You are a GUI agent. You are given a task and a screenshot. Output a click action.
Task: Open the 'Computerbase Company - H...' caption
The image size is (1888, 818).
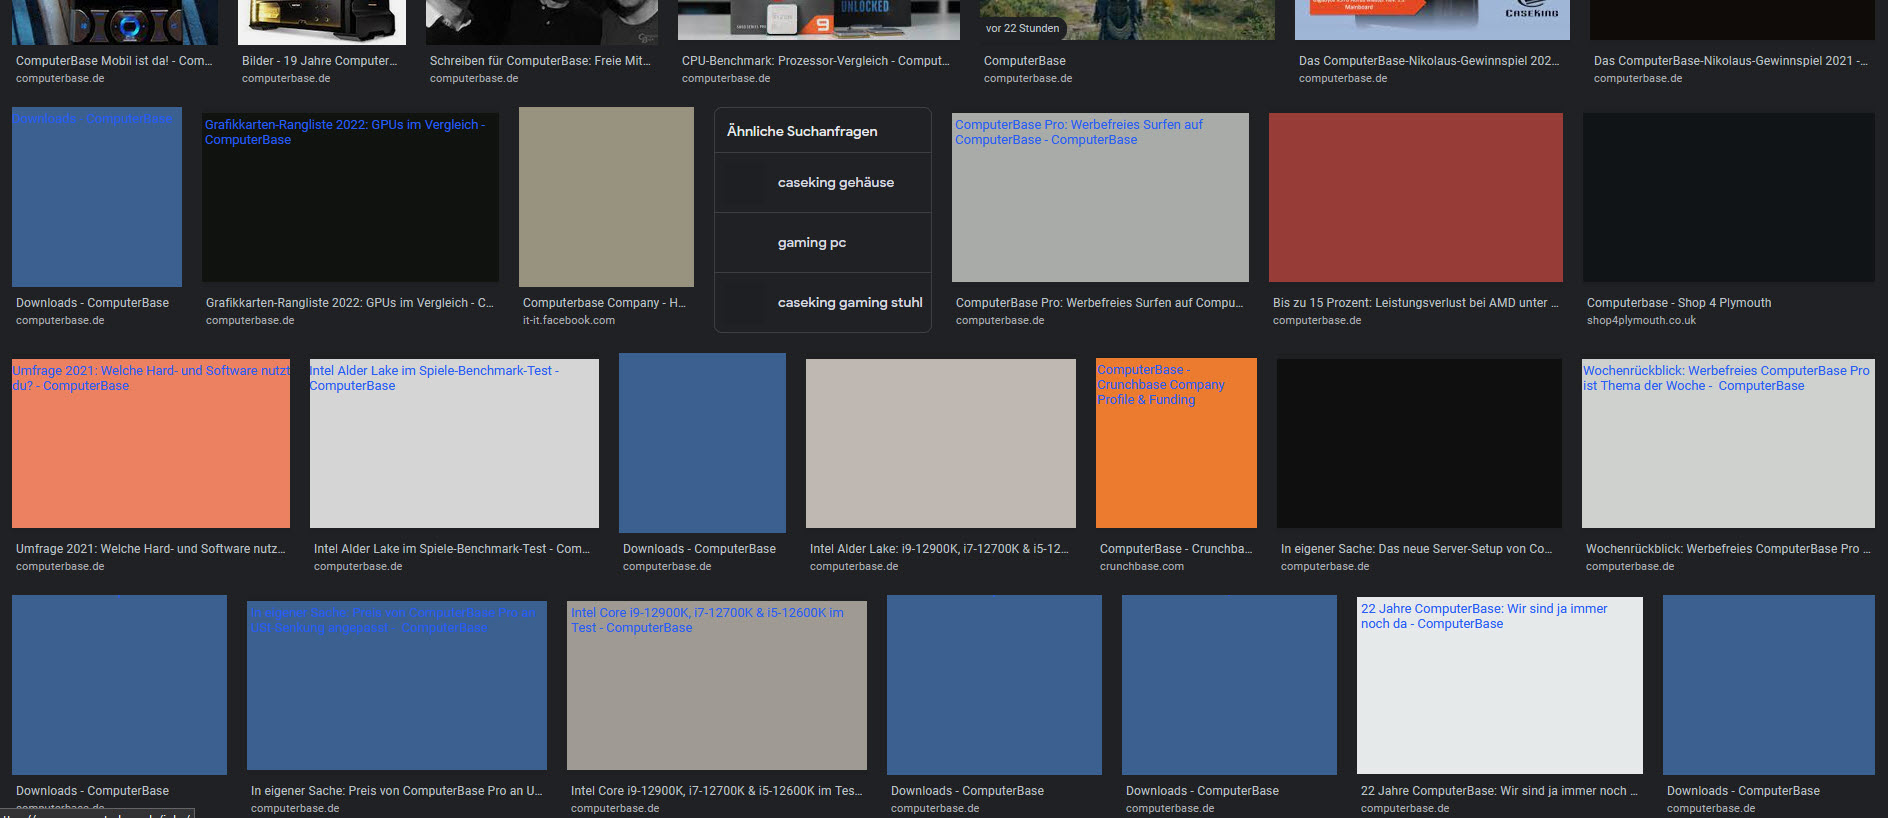[x=604, y=303]
